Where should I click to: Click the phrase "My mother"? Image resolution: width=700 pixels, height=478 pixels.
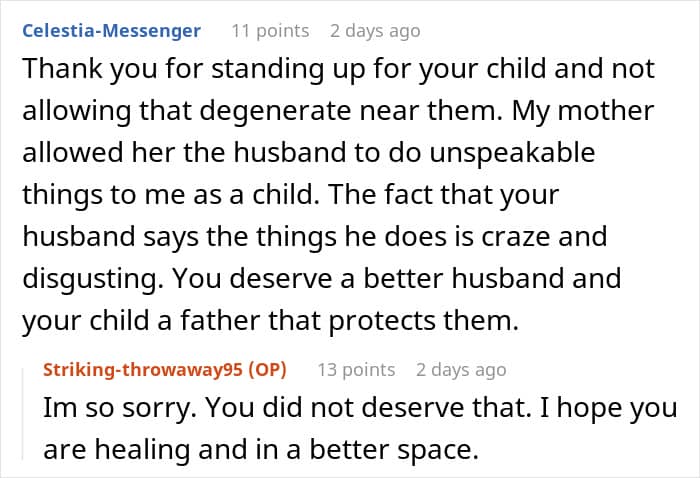(603, 112)
